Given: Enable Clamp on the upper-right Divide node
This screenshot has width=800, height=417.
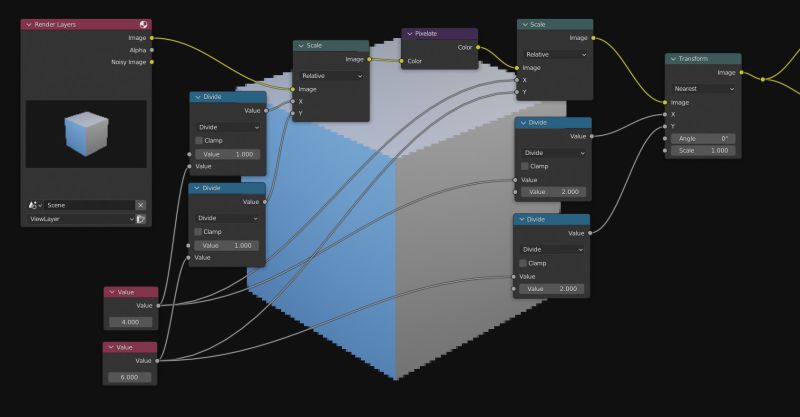Looking at the screenshot, I should (x=524, y=166).
